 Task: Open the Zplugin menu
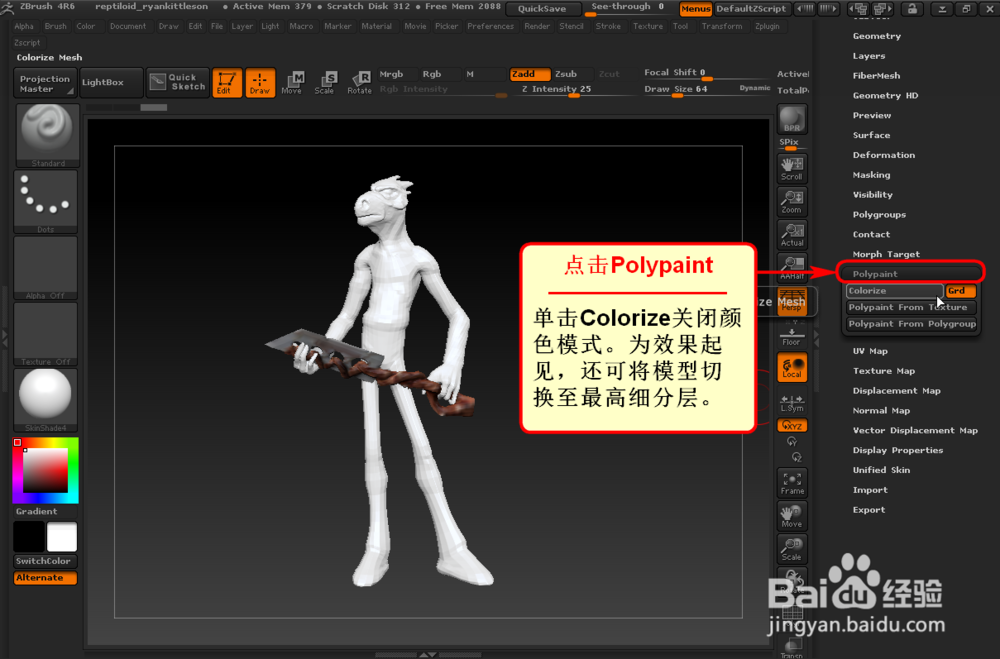tap(767, 26)
